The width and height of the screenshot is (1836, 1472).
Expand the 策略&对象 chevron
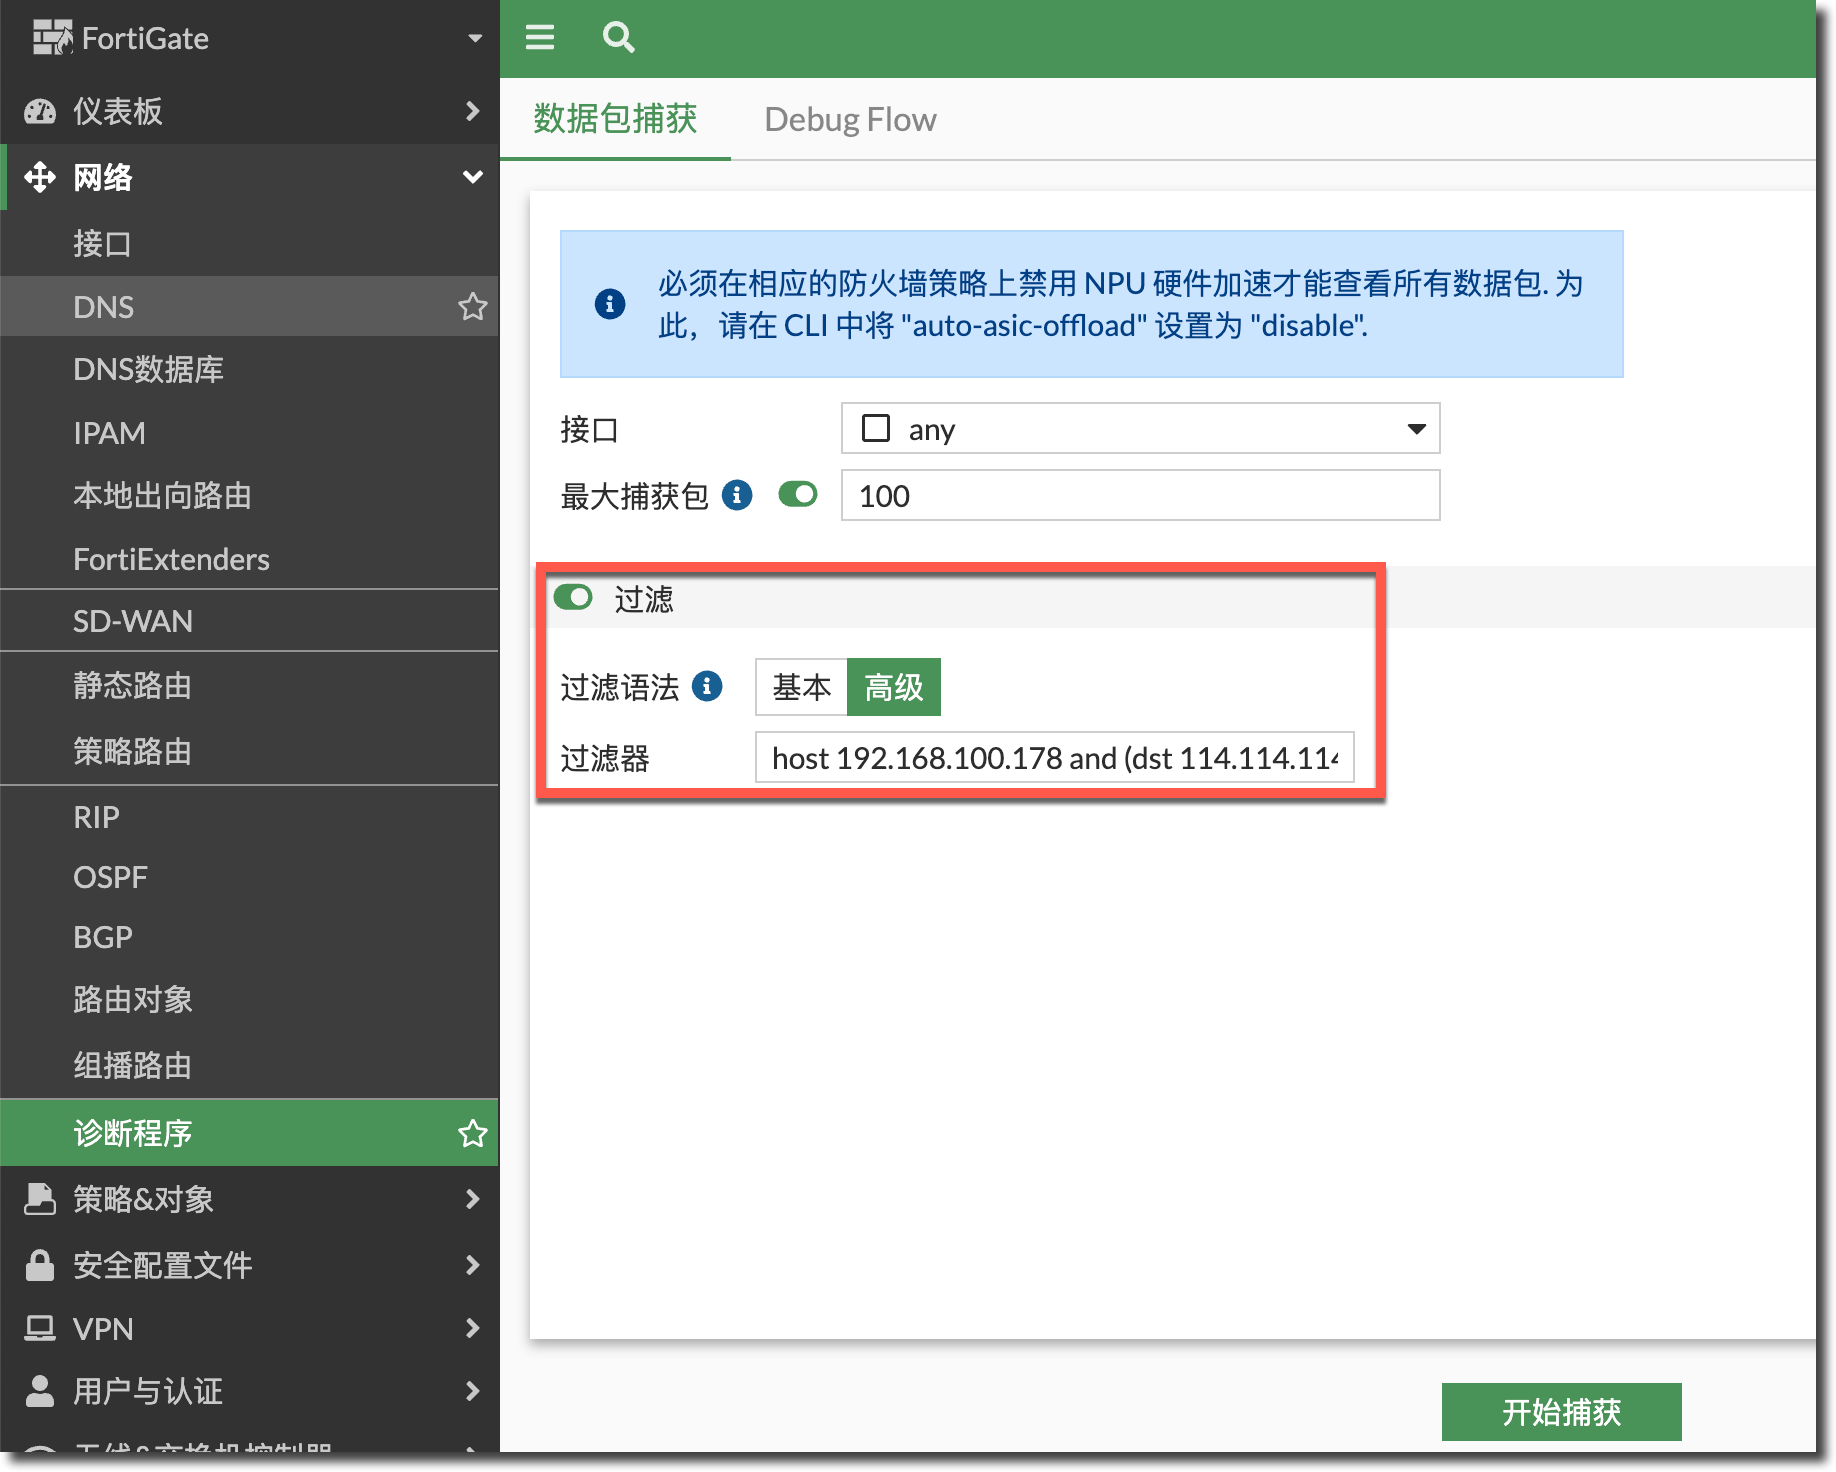pyautogui.click(x=473, y=1198)
